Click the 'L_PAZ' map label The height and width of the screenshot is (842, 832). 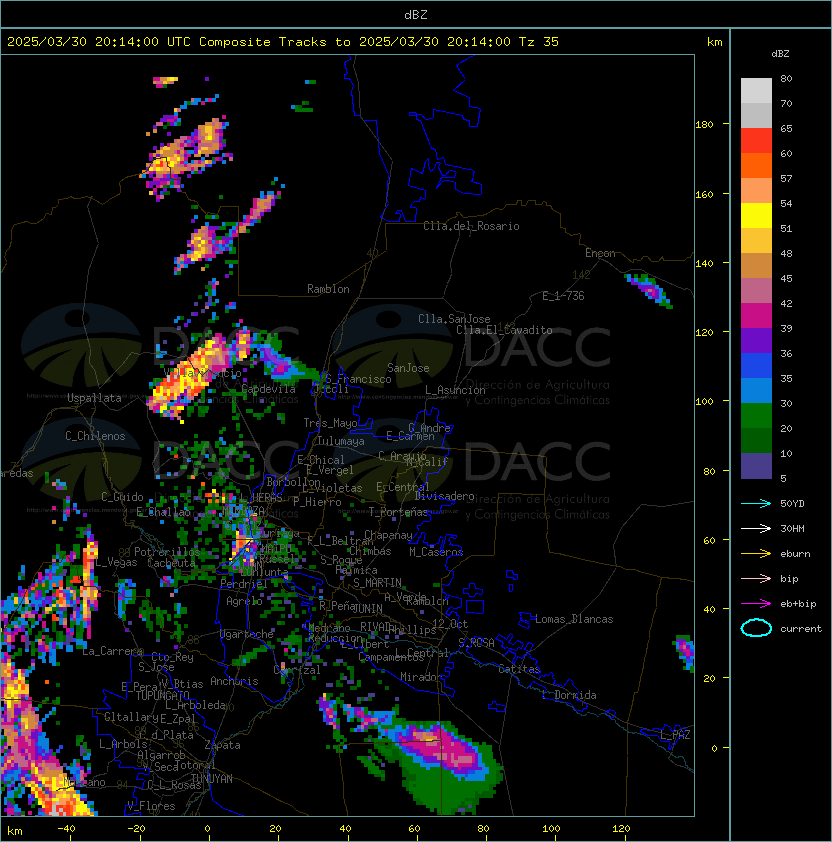click(x=675, y=735)
